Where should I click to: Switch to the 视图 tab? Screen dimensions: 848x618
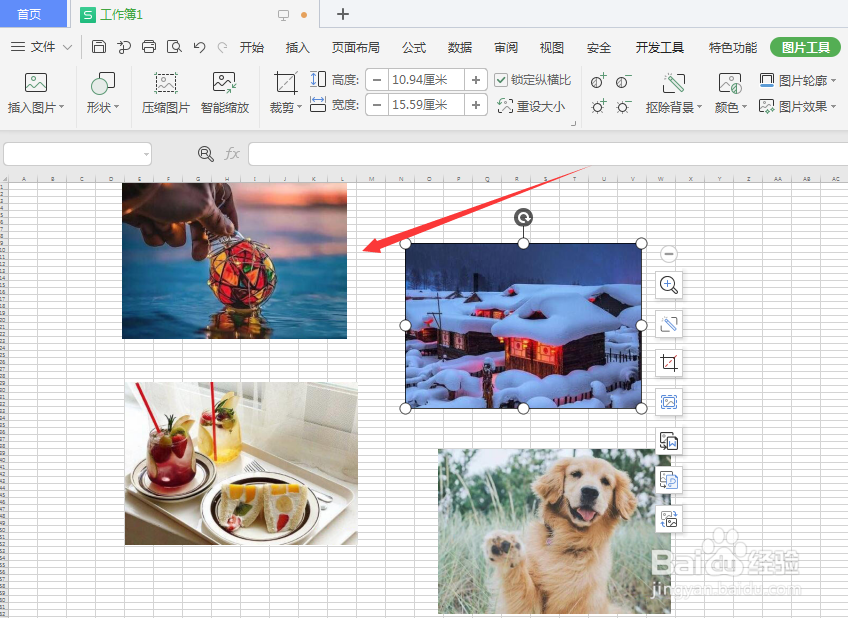pos(552,48)
